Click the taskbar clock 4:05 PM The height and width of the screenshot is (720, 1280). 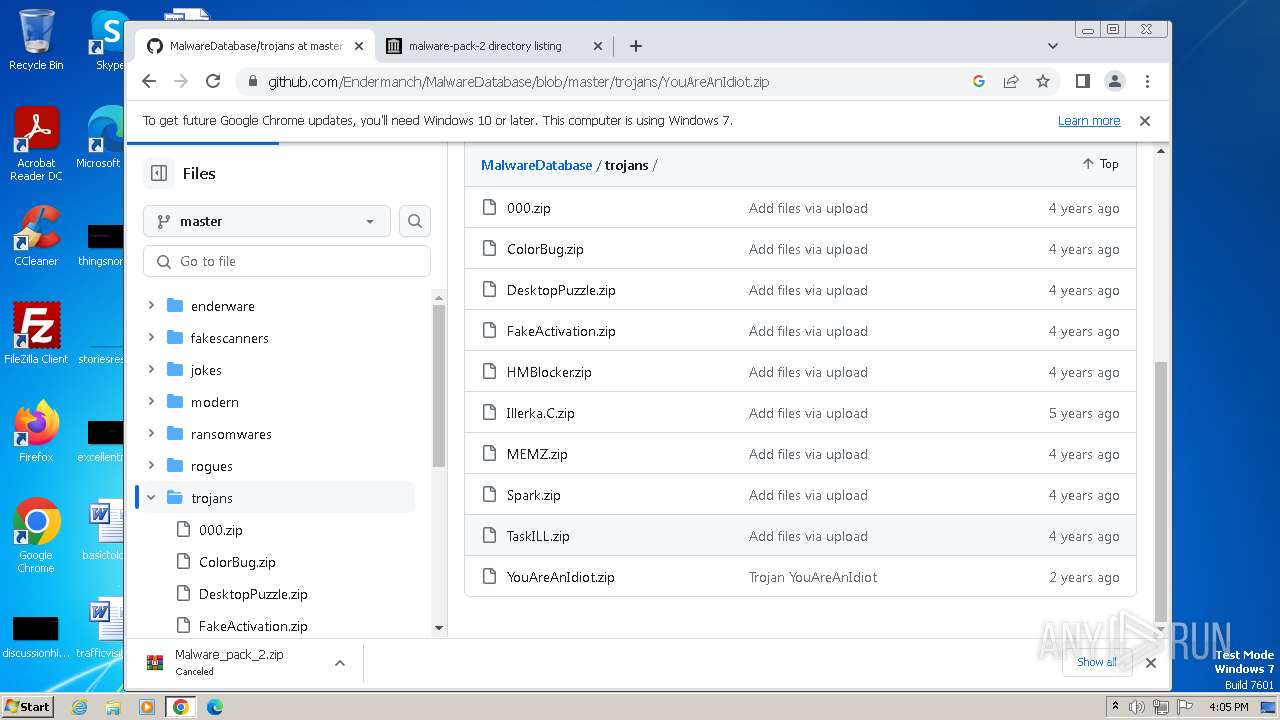coord(1228,707)
